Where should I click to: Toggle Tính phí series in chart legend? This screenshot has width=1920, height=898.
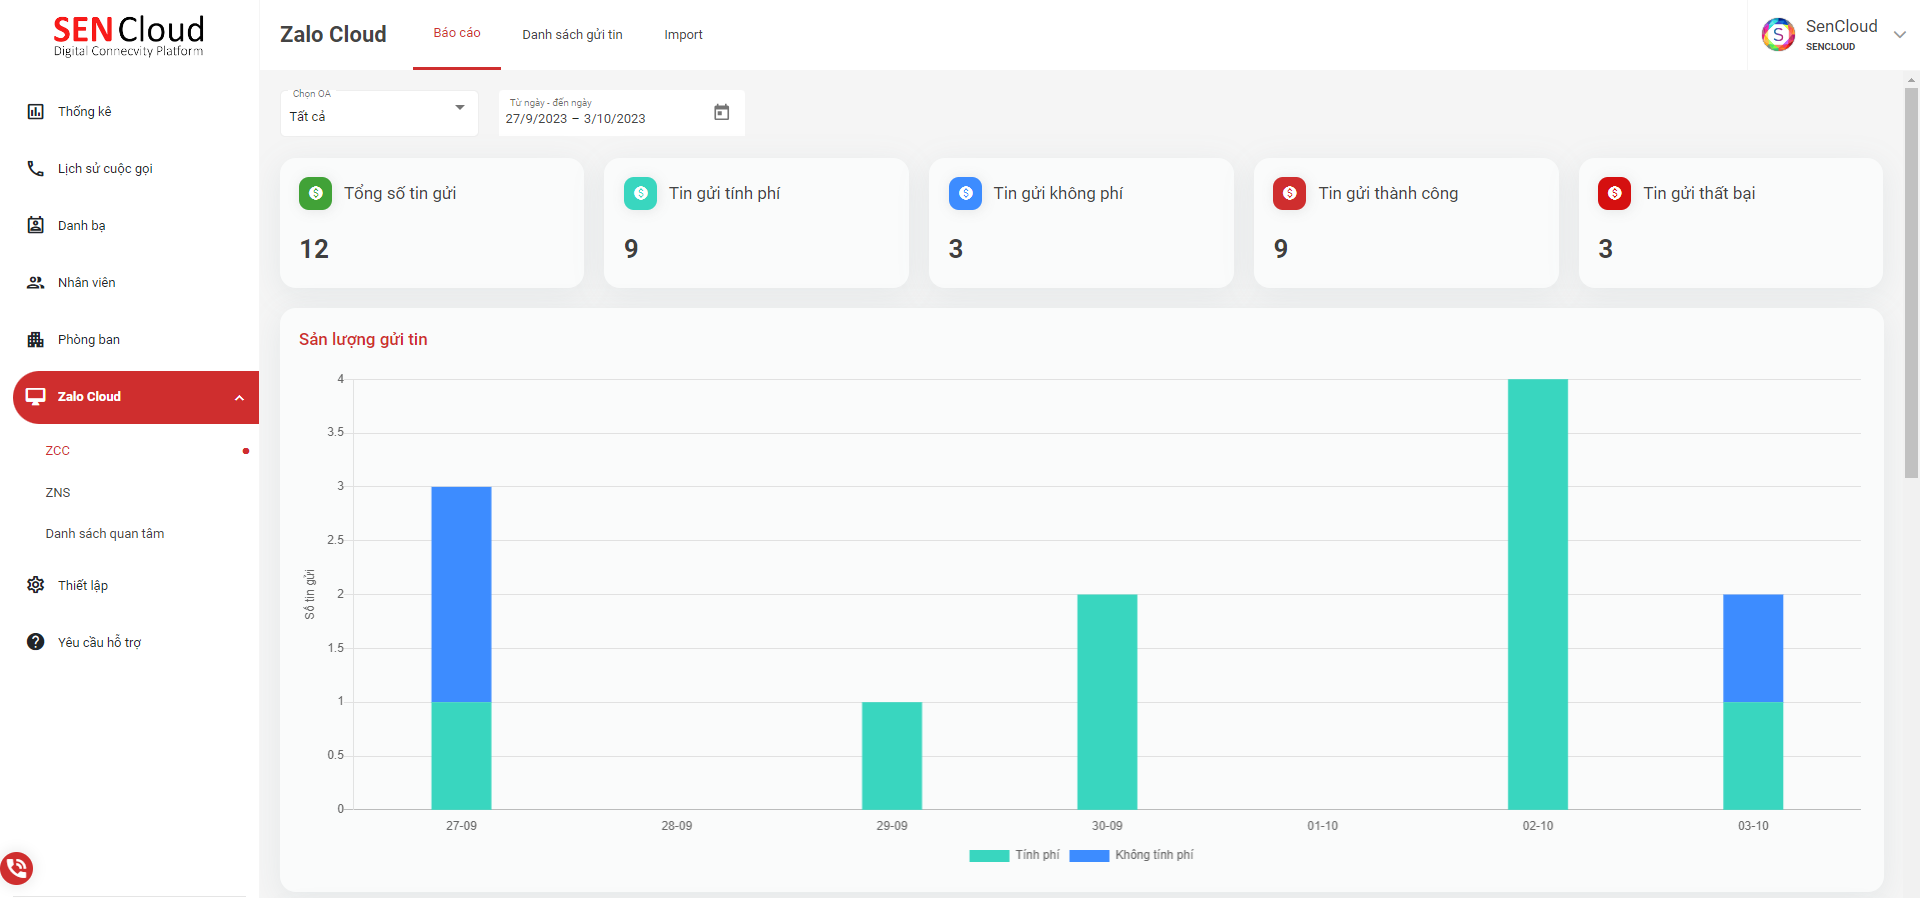pyautogui.click(x=1014, y=855)
